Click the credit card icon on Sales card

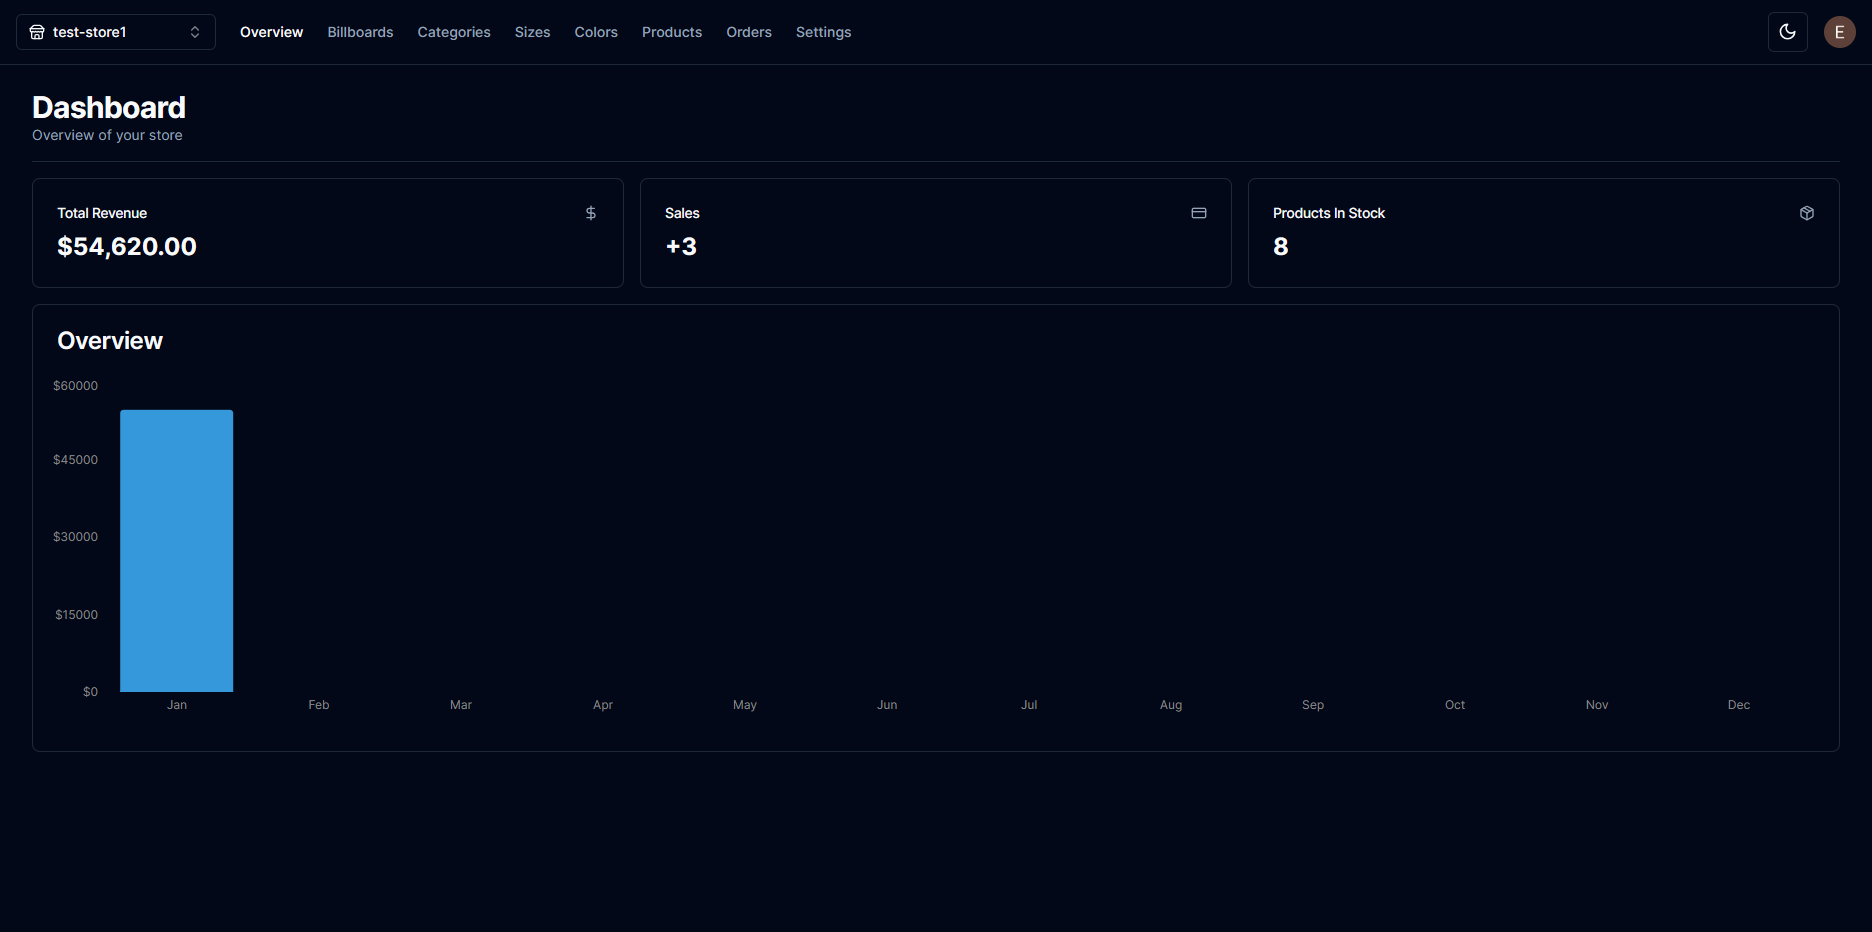[1199, 213]
